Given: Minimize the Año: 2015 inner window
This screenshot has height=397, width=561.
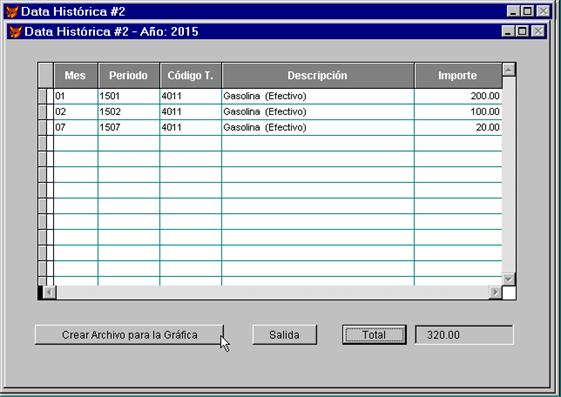Looking at the screenshot, I should [x=508, y=31].
